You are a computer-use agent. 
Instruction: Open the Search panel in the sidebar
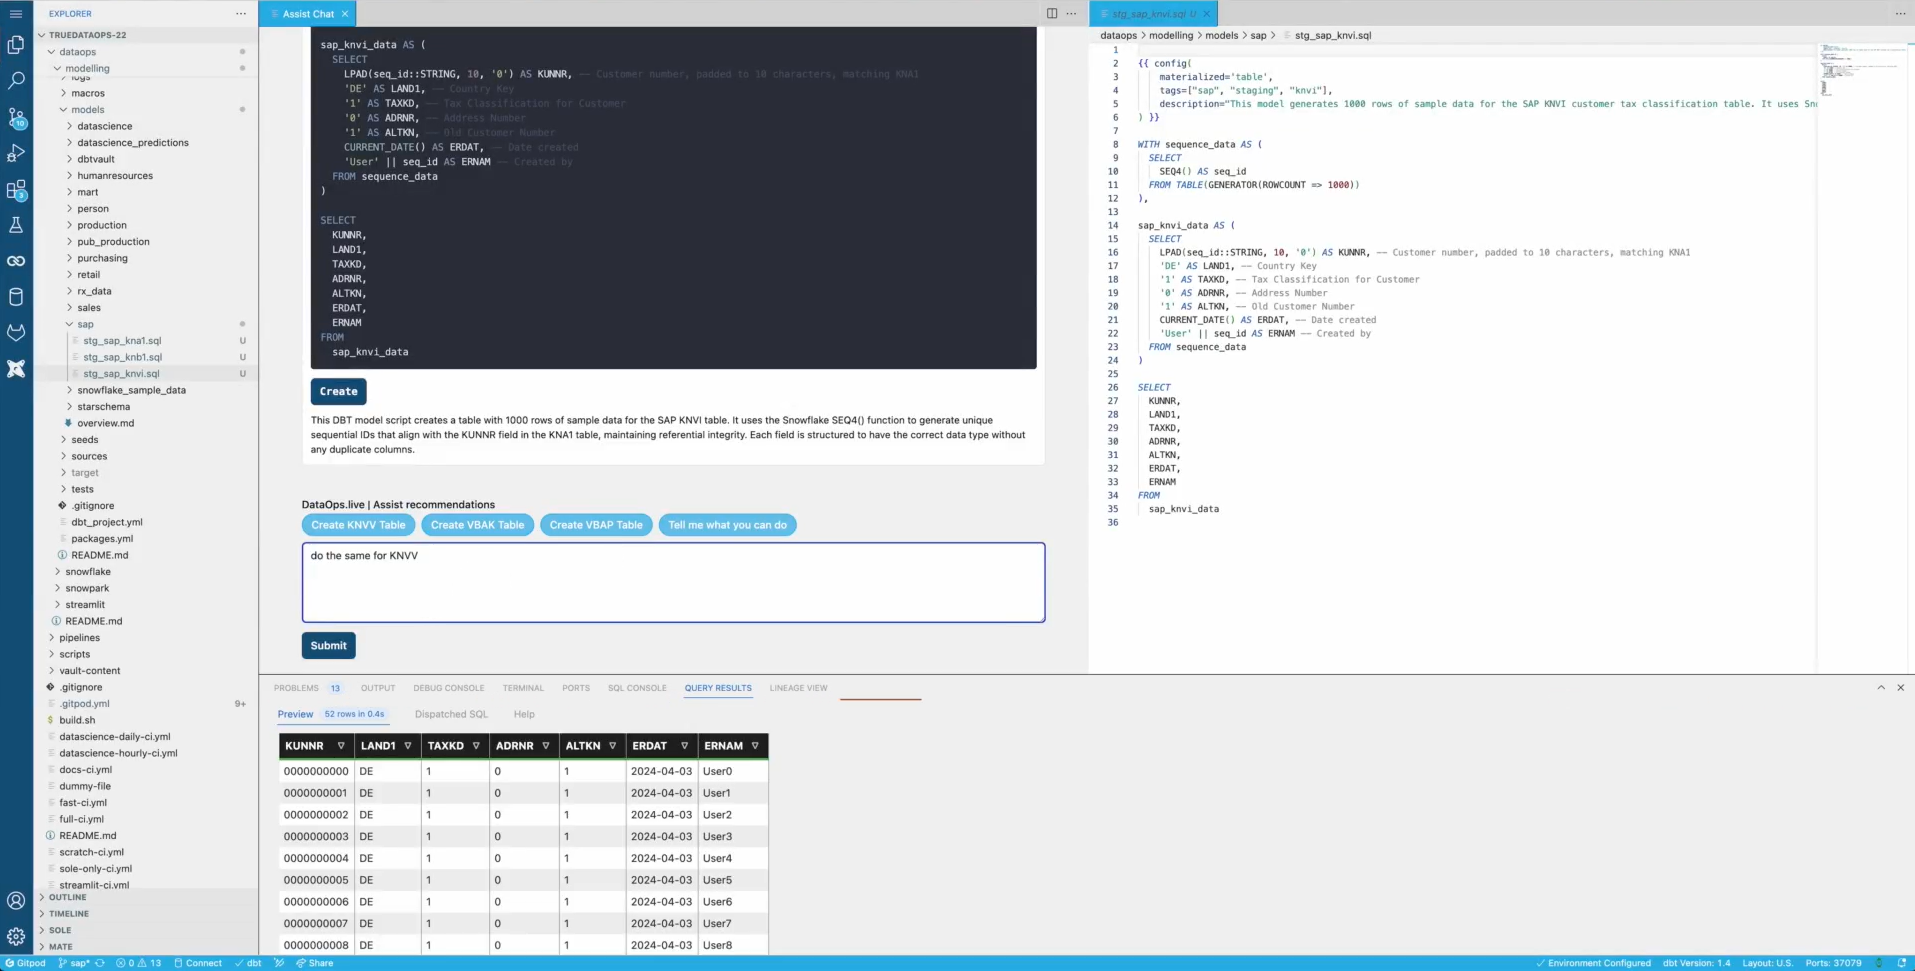(x=16, y=81)
